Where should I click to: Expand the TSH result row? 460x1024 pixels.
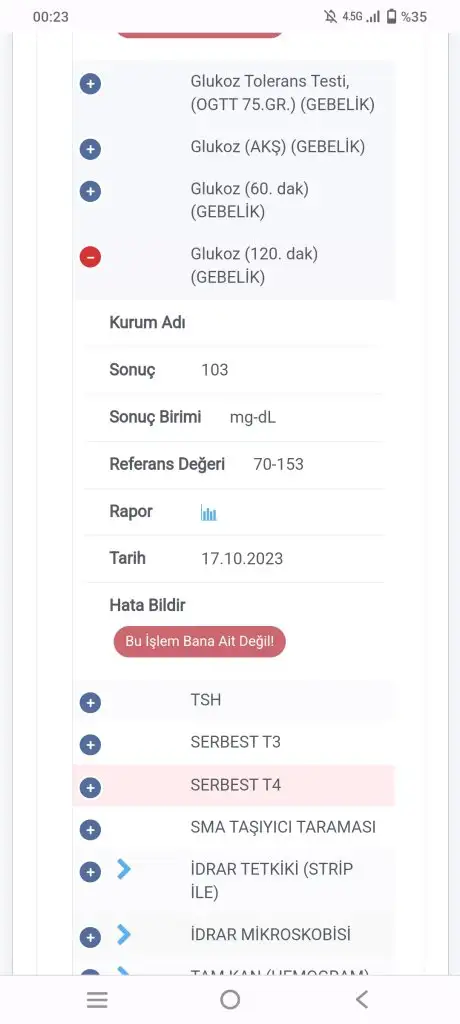click(x=90, y=703)
